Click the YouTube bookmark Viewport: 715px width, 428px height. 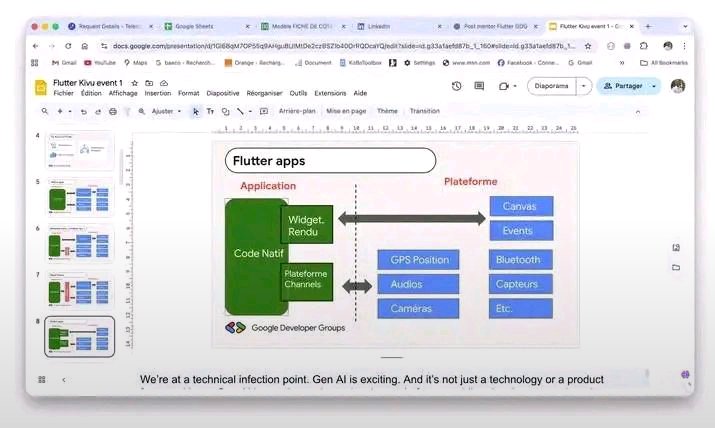pos(99,63)
